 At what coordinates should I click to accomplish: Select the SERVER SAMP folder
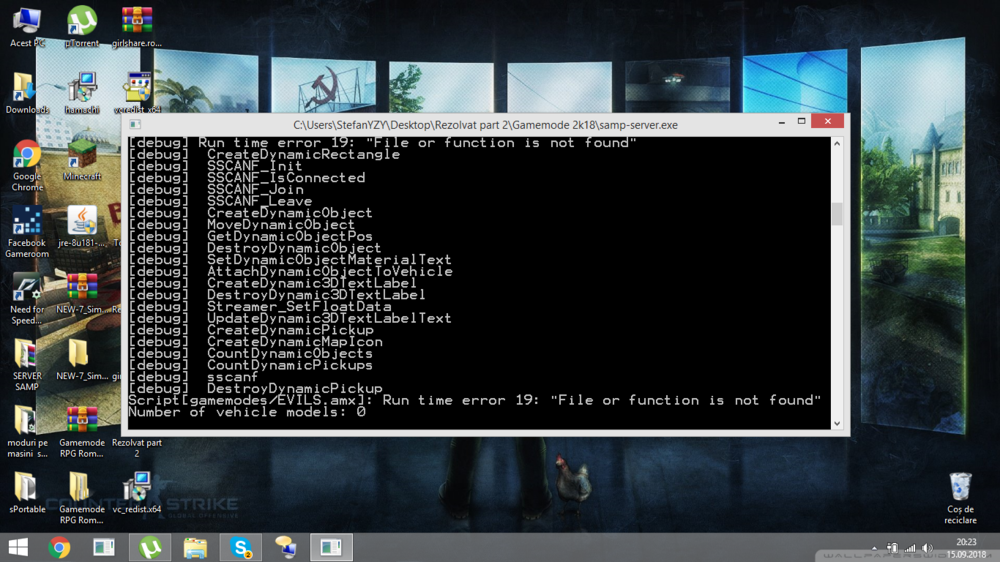[x=27, y=365]
